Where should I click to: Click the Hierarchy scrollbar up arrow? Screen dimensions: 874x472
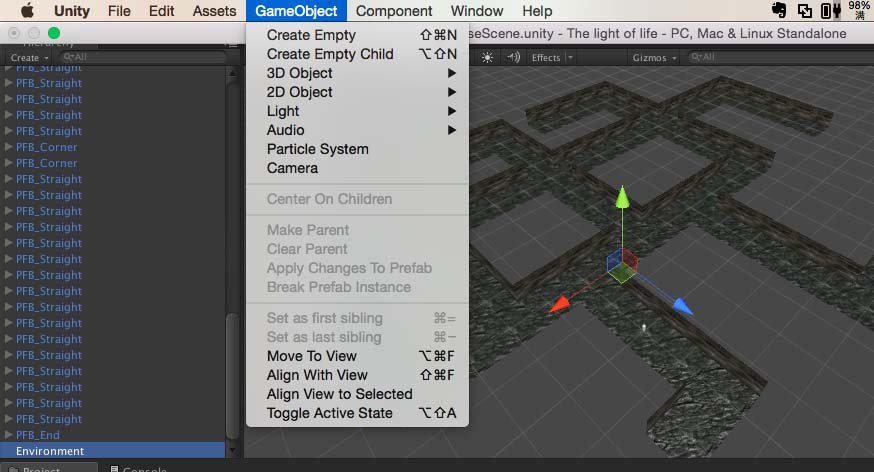[232, 73]
